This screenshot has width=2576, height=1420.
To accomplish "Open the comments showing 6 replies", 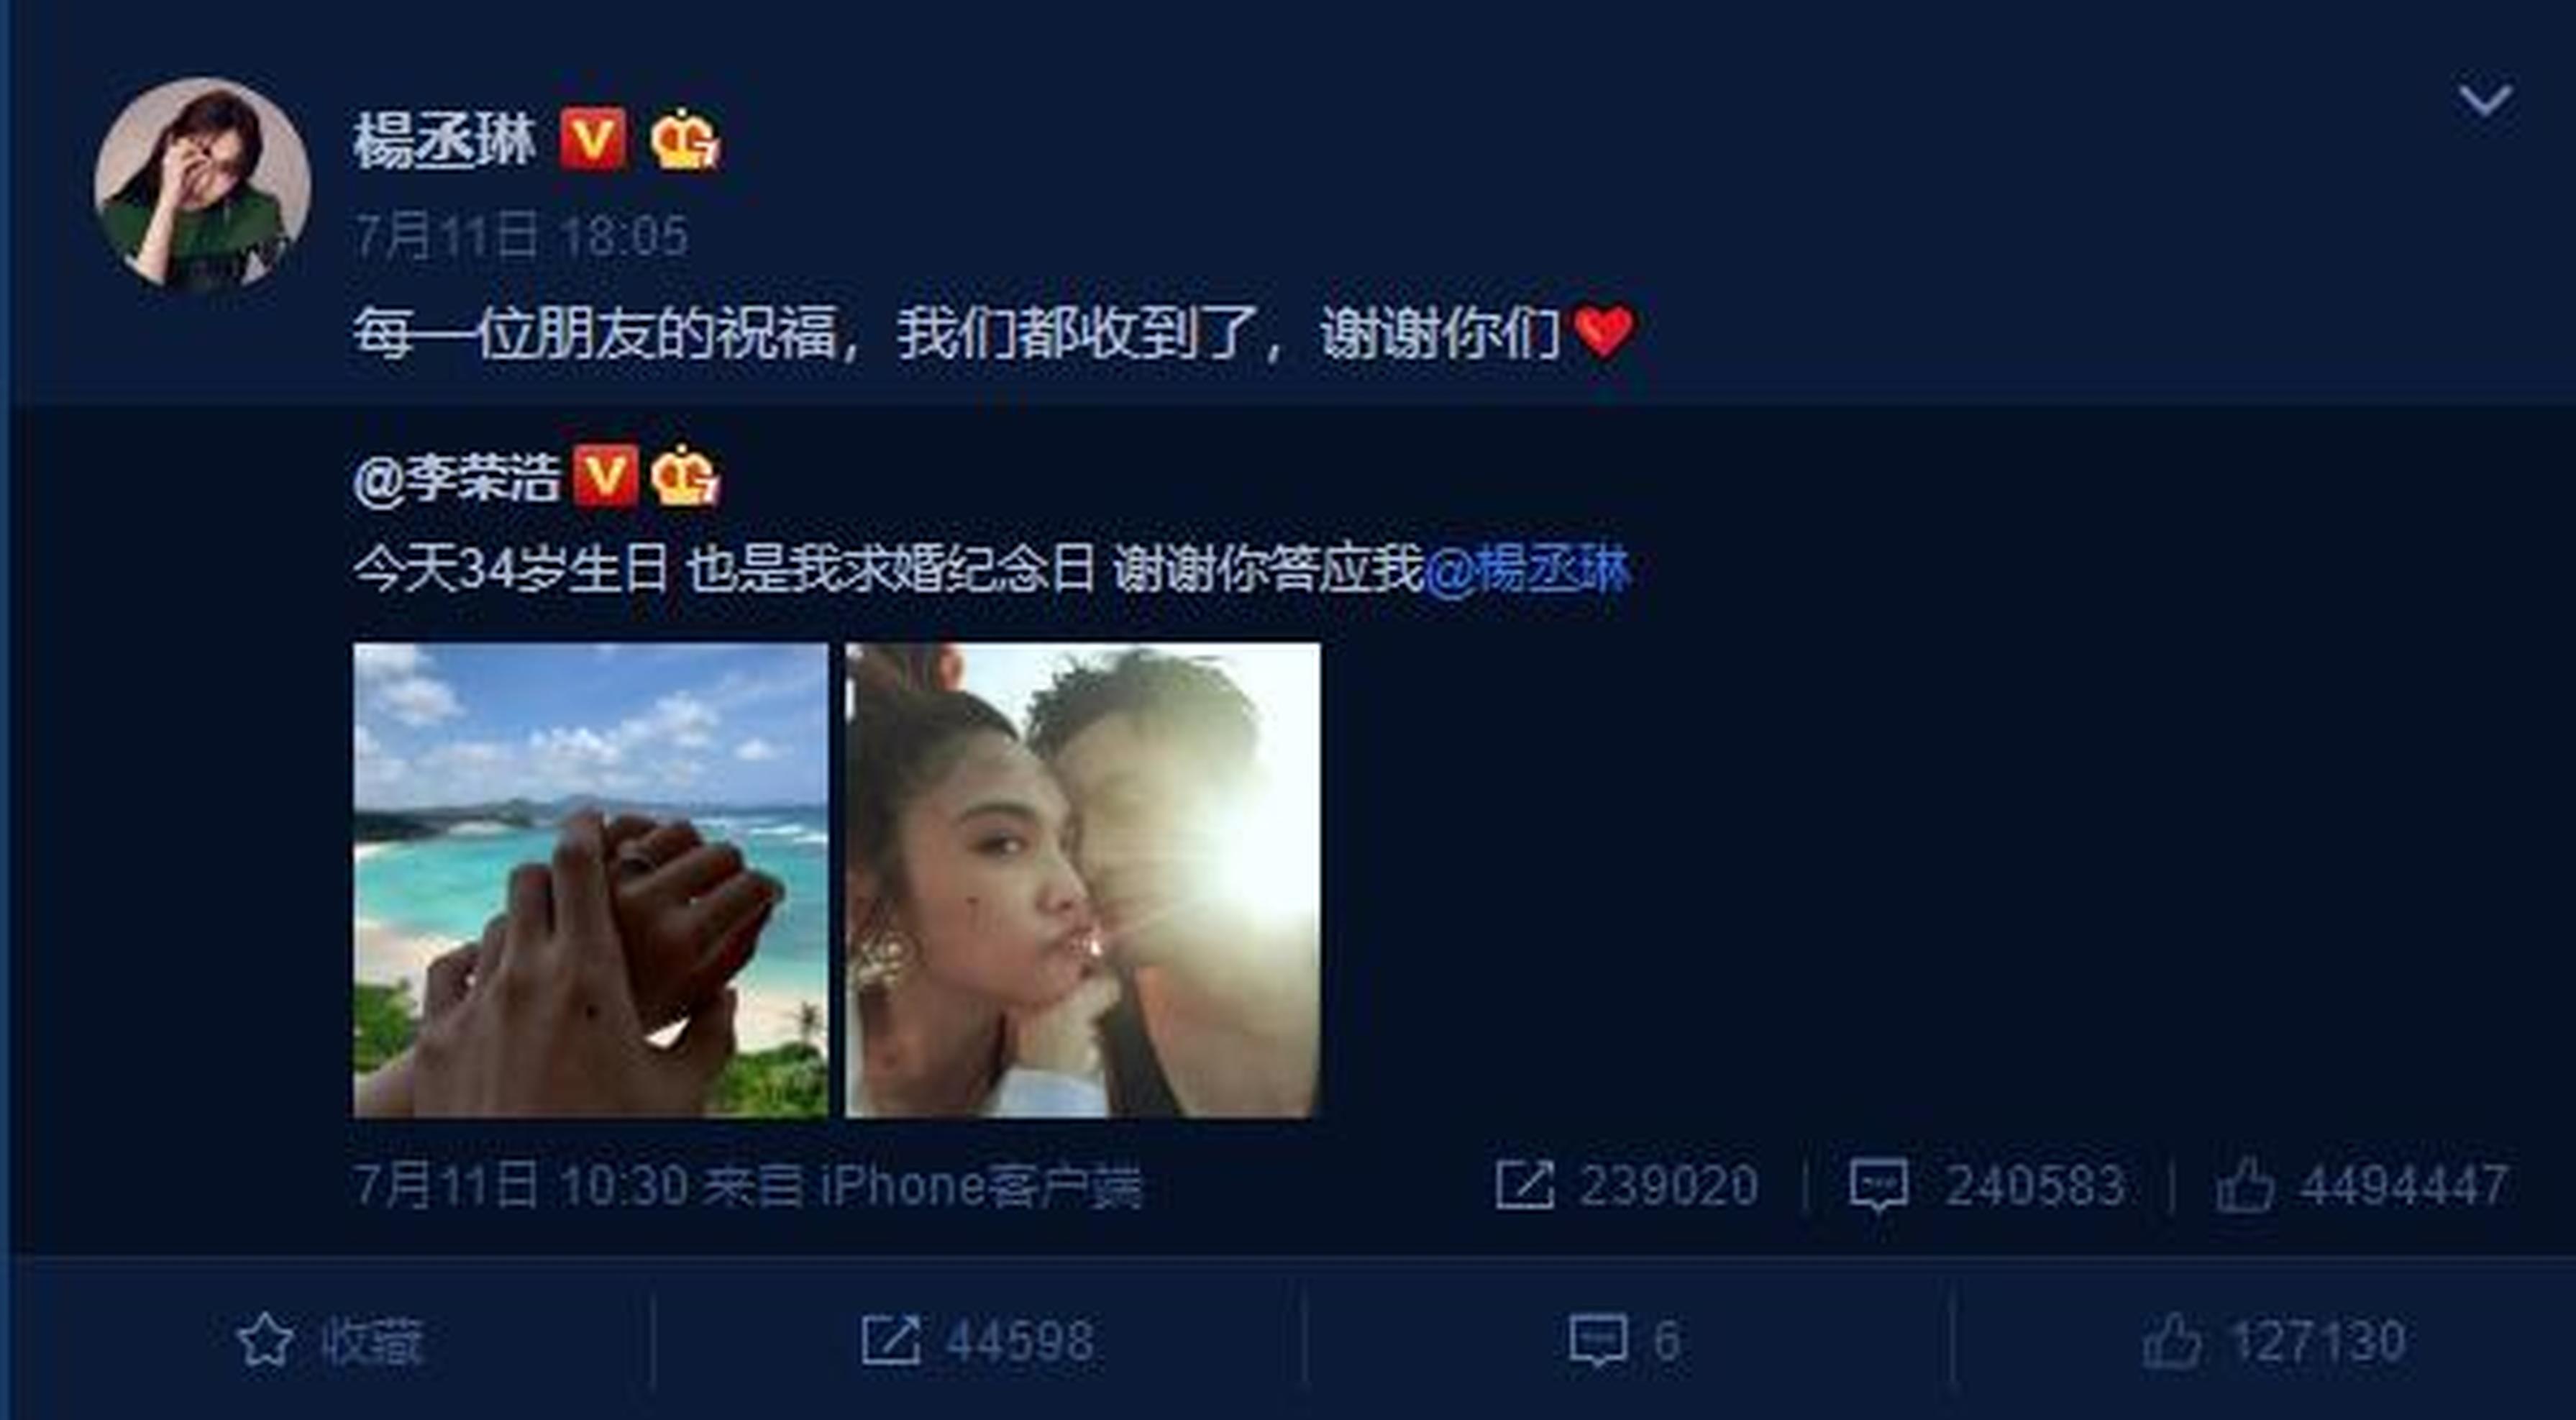I will click(x=1625, y=1340).
